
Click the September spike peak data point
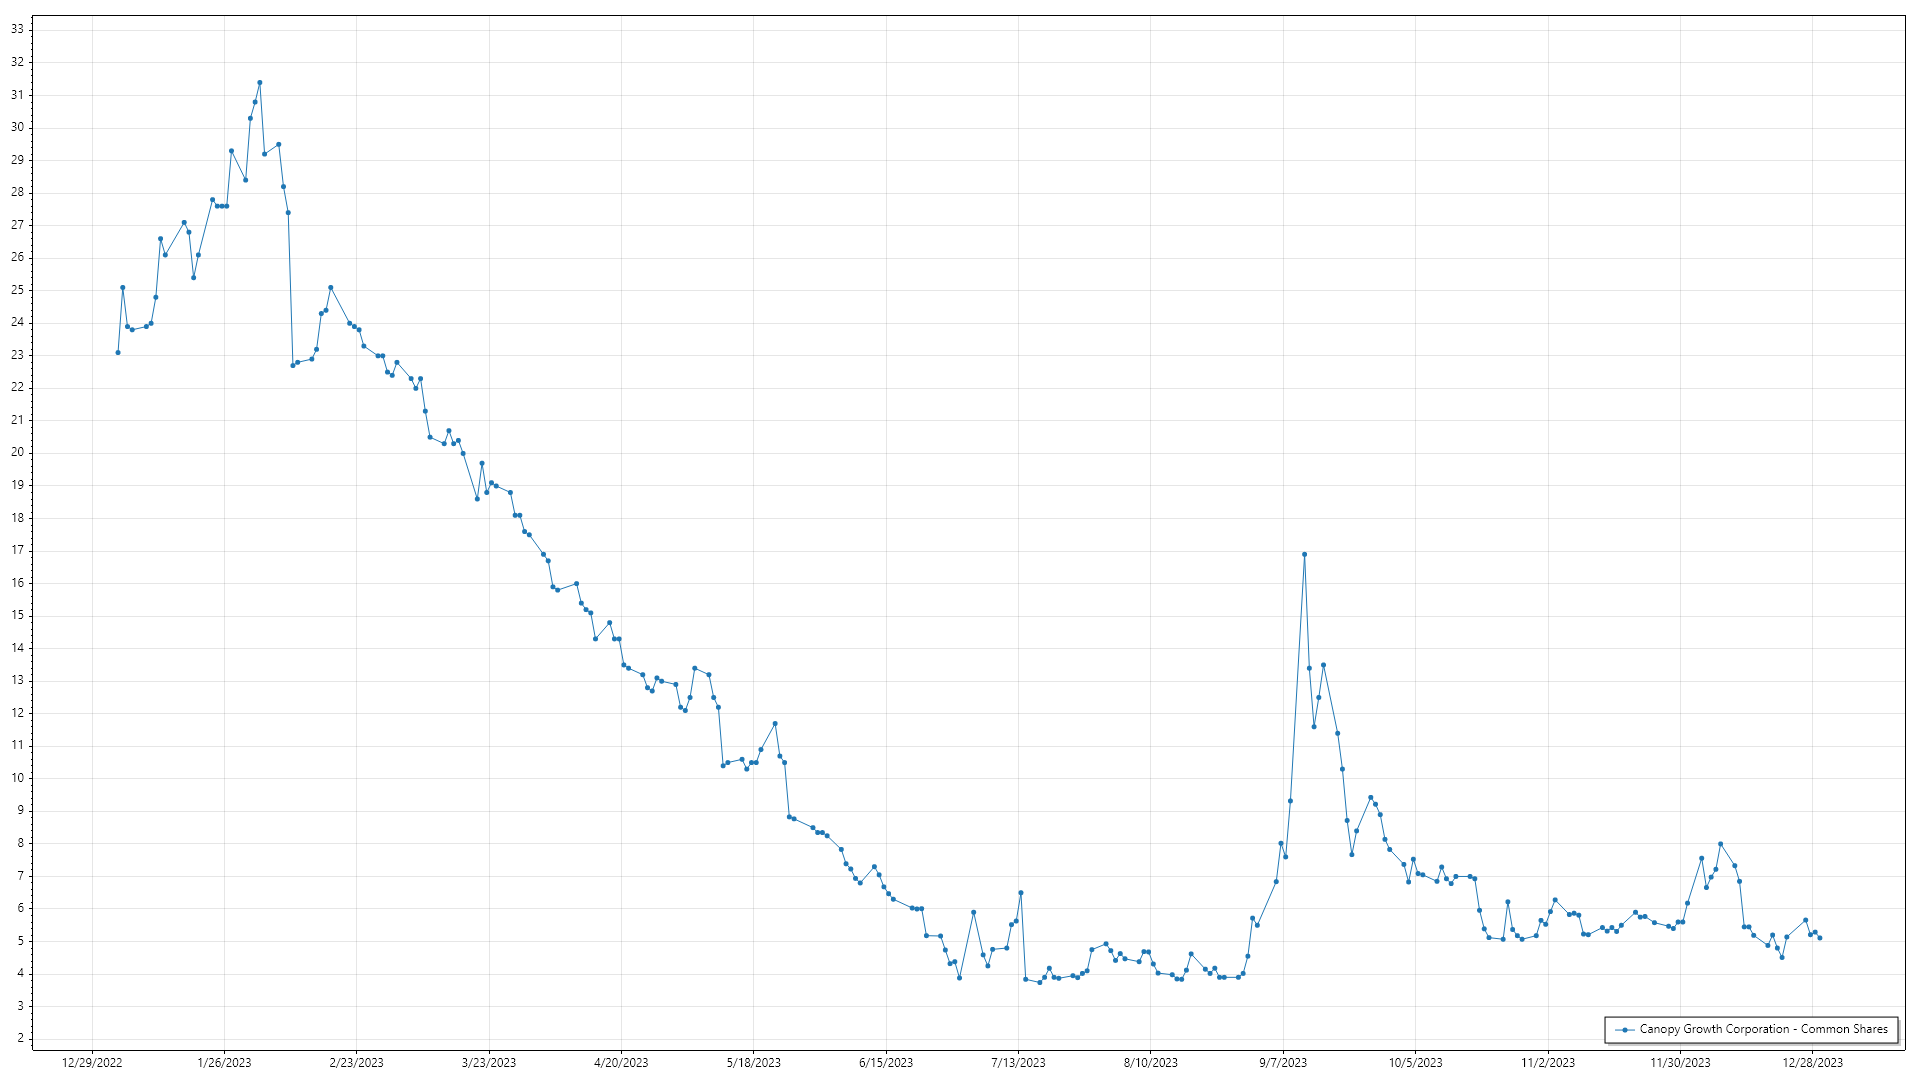1304,554
